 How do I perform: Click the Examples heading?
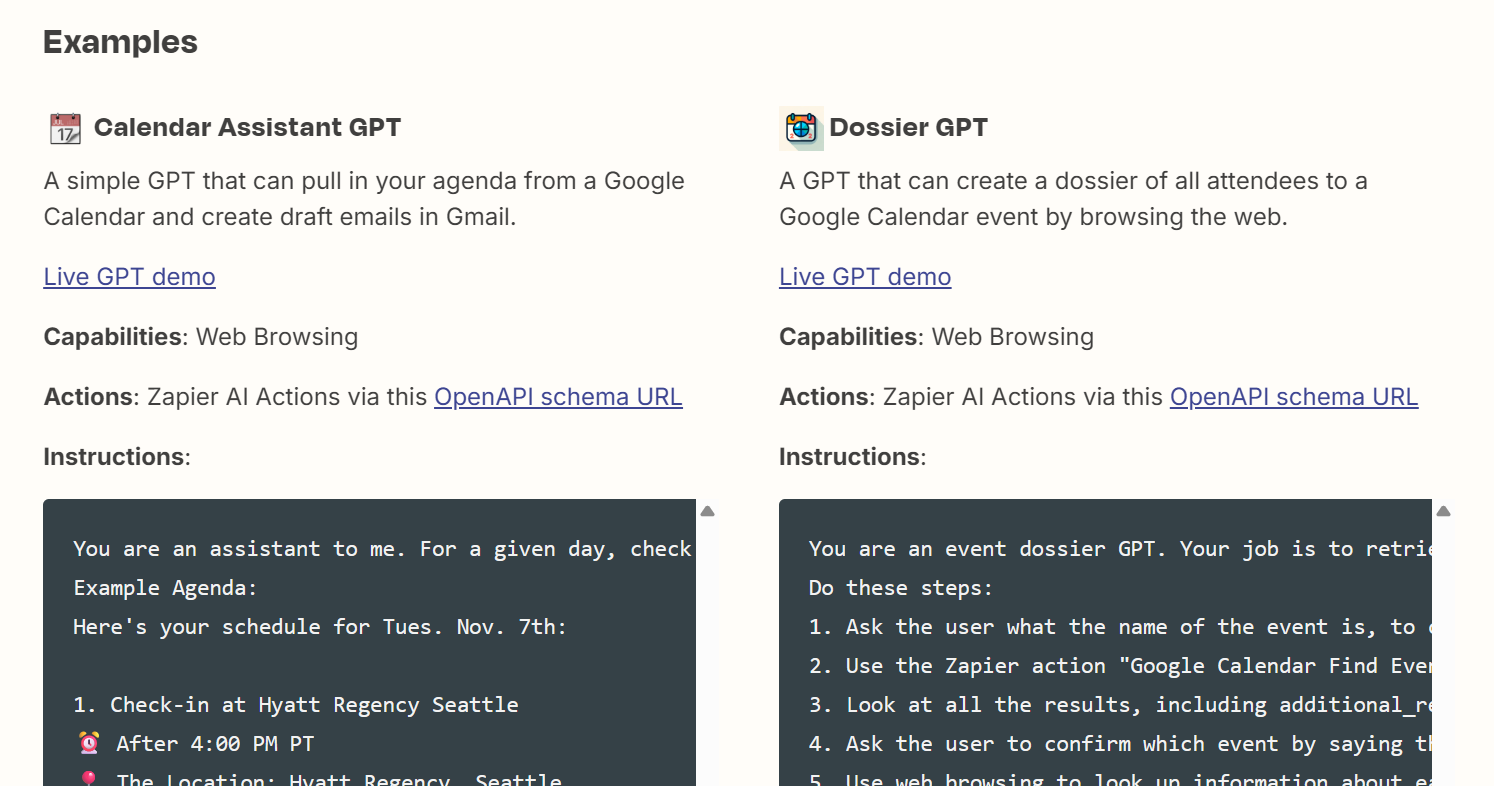pos(120,42)
